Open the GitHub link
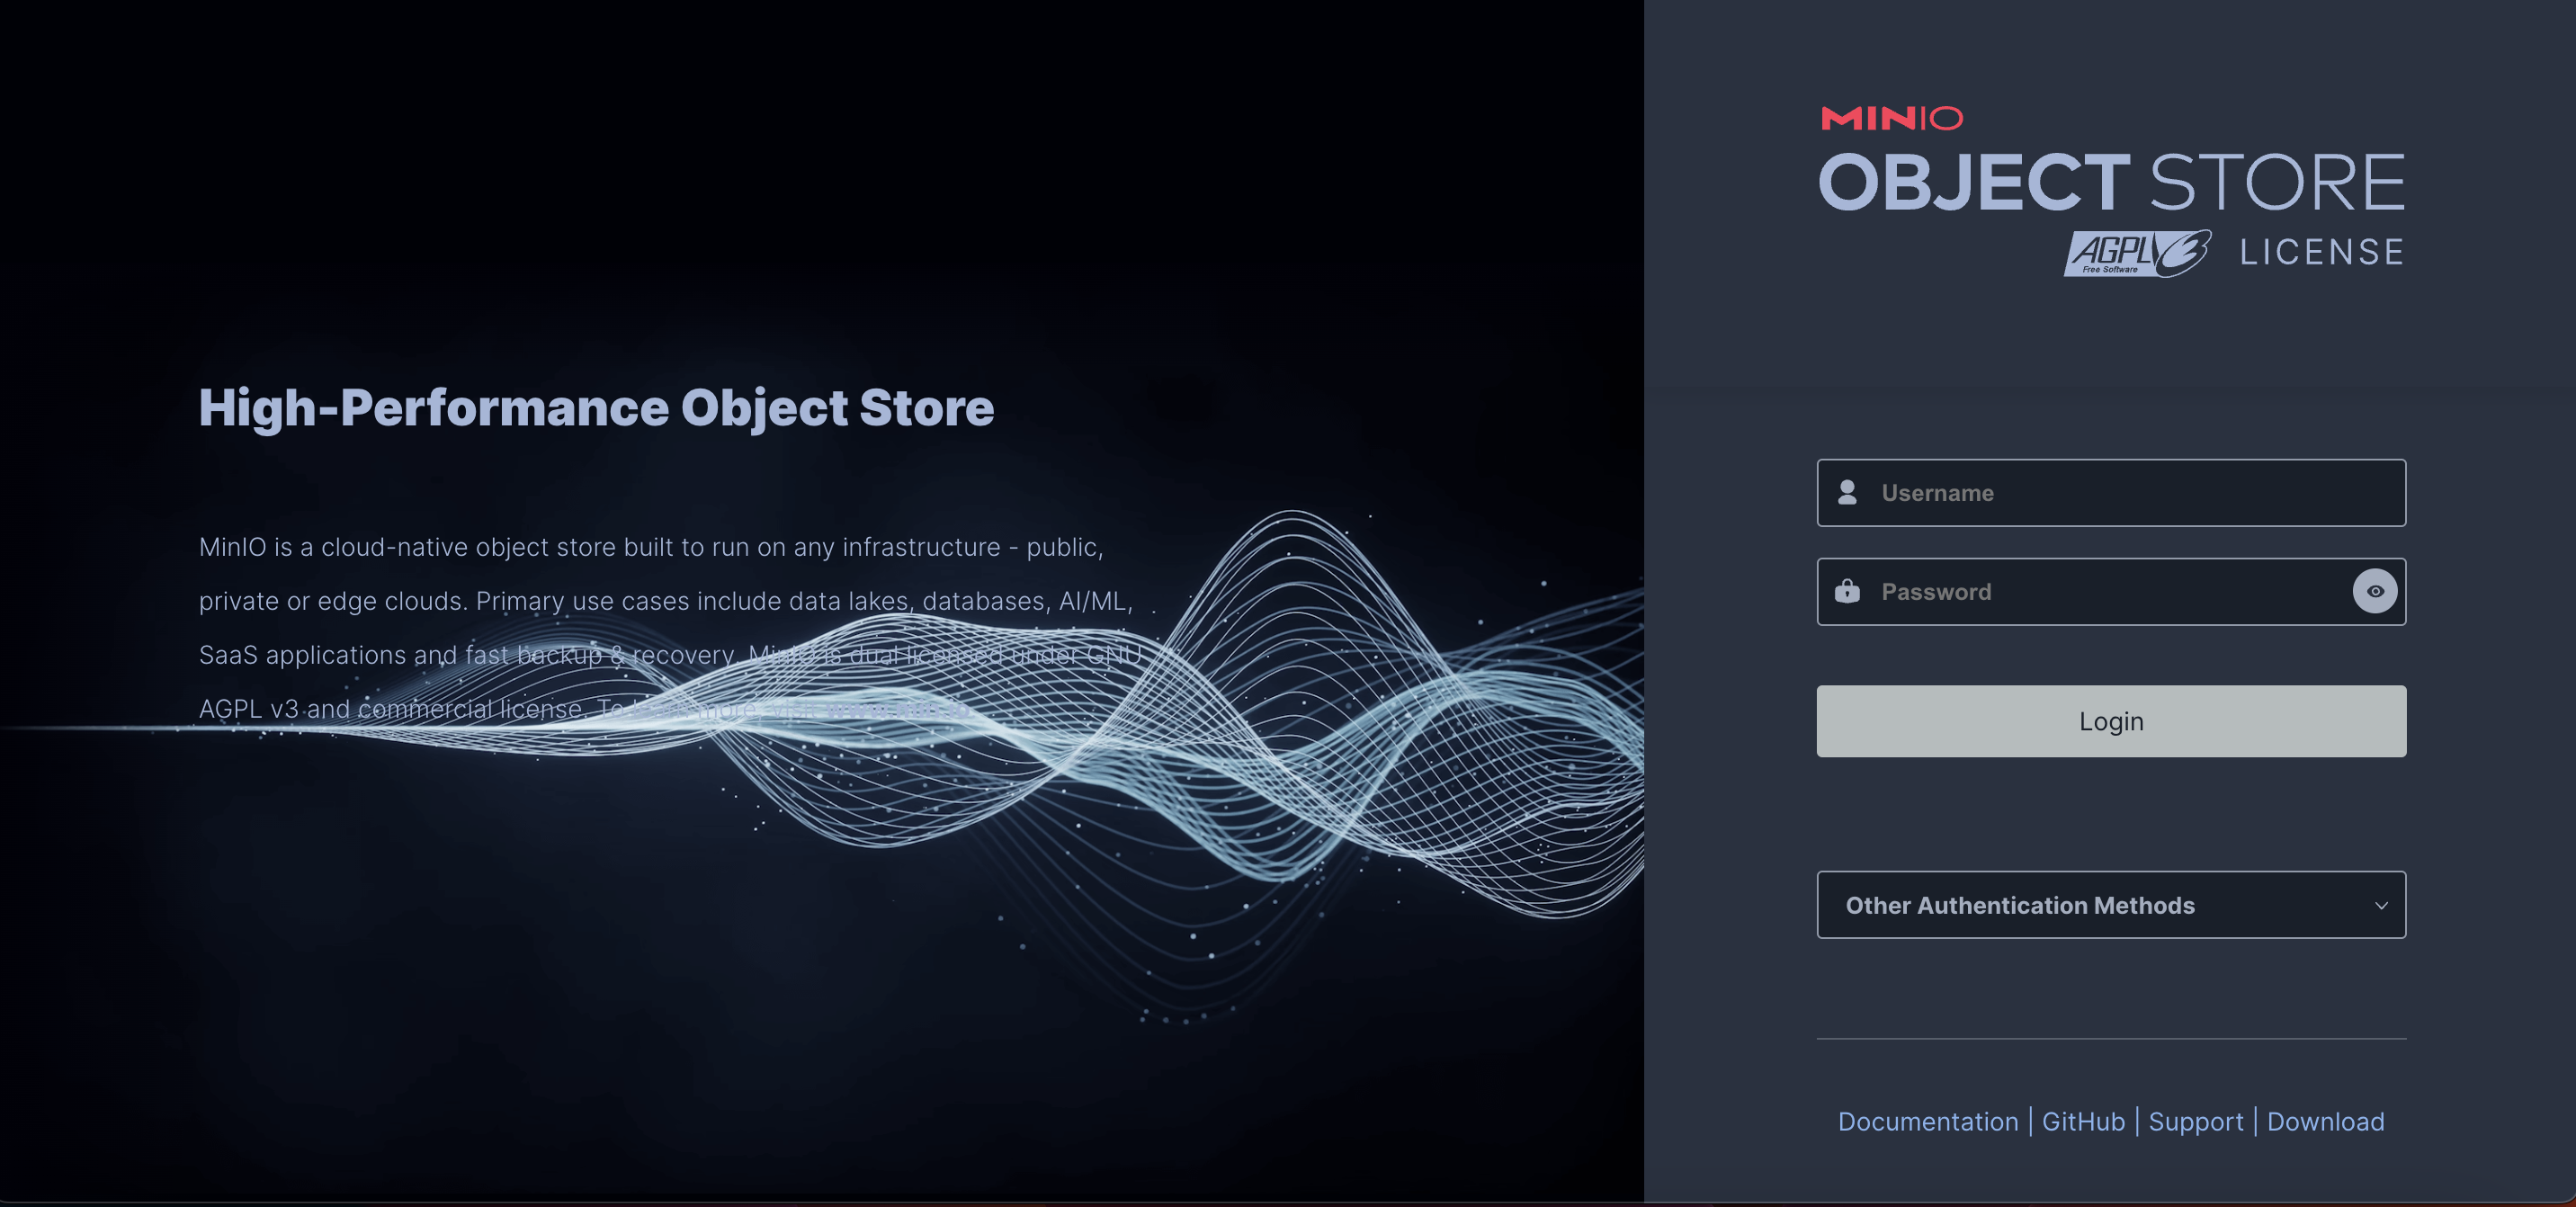The width and height of the screenshot is (2576, 1207). point(2082,1121)
